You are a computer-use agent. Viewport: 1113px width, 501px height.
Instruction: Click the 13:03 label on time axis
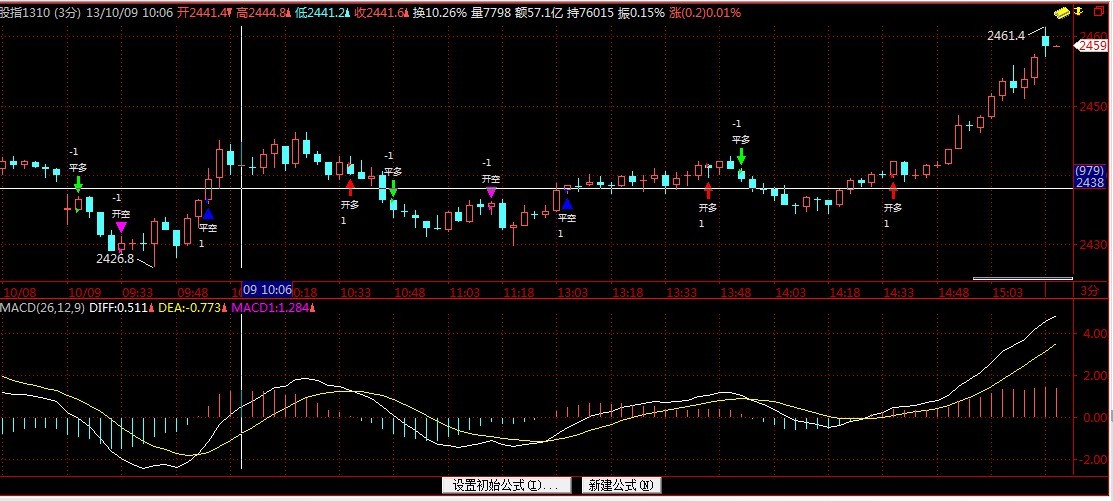click(x=572, y=292)
